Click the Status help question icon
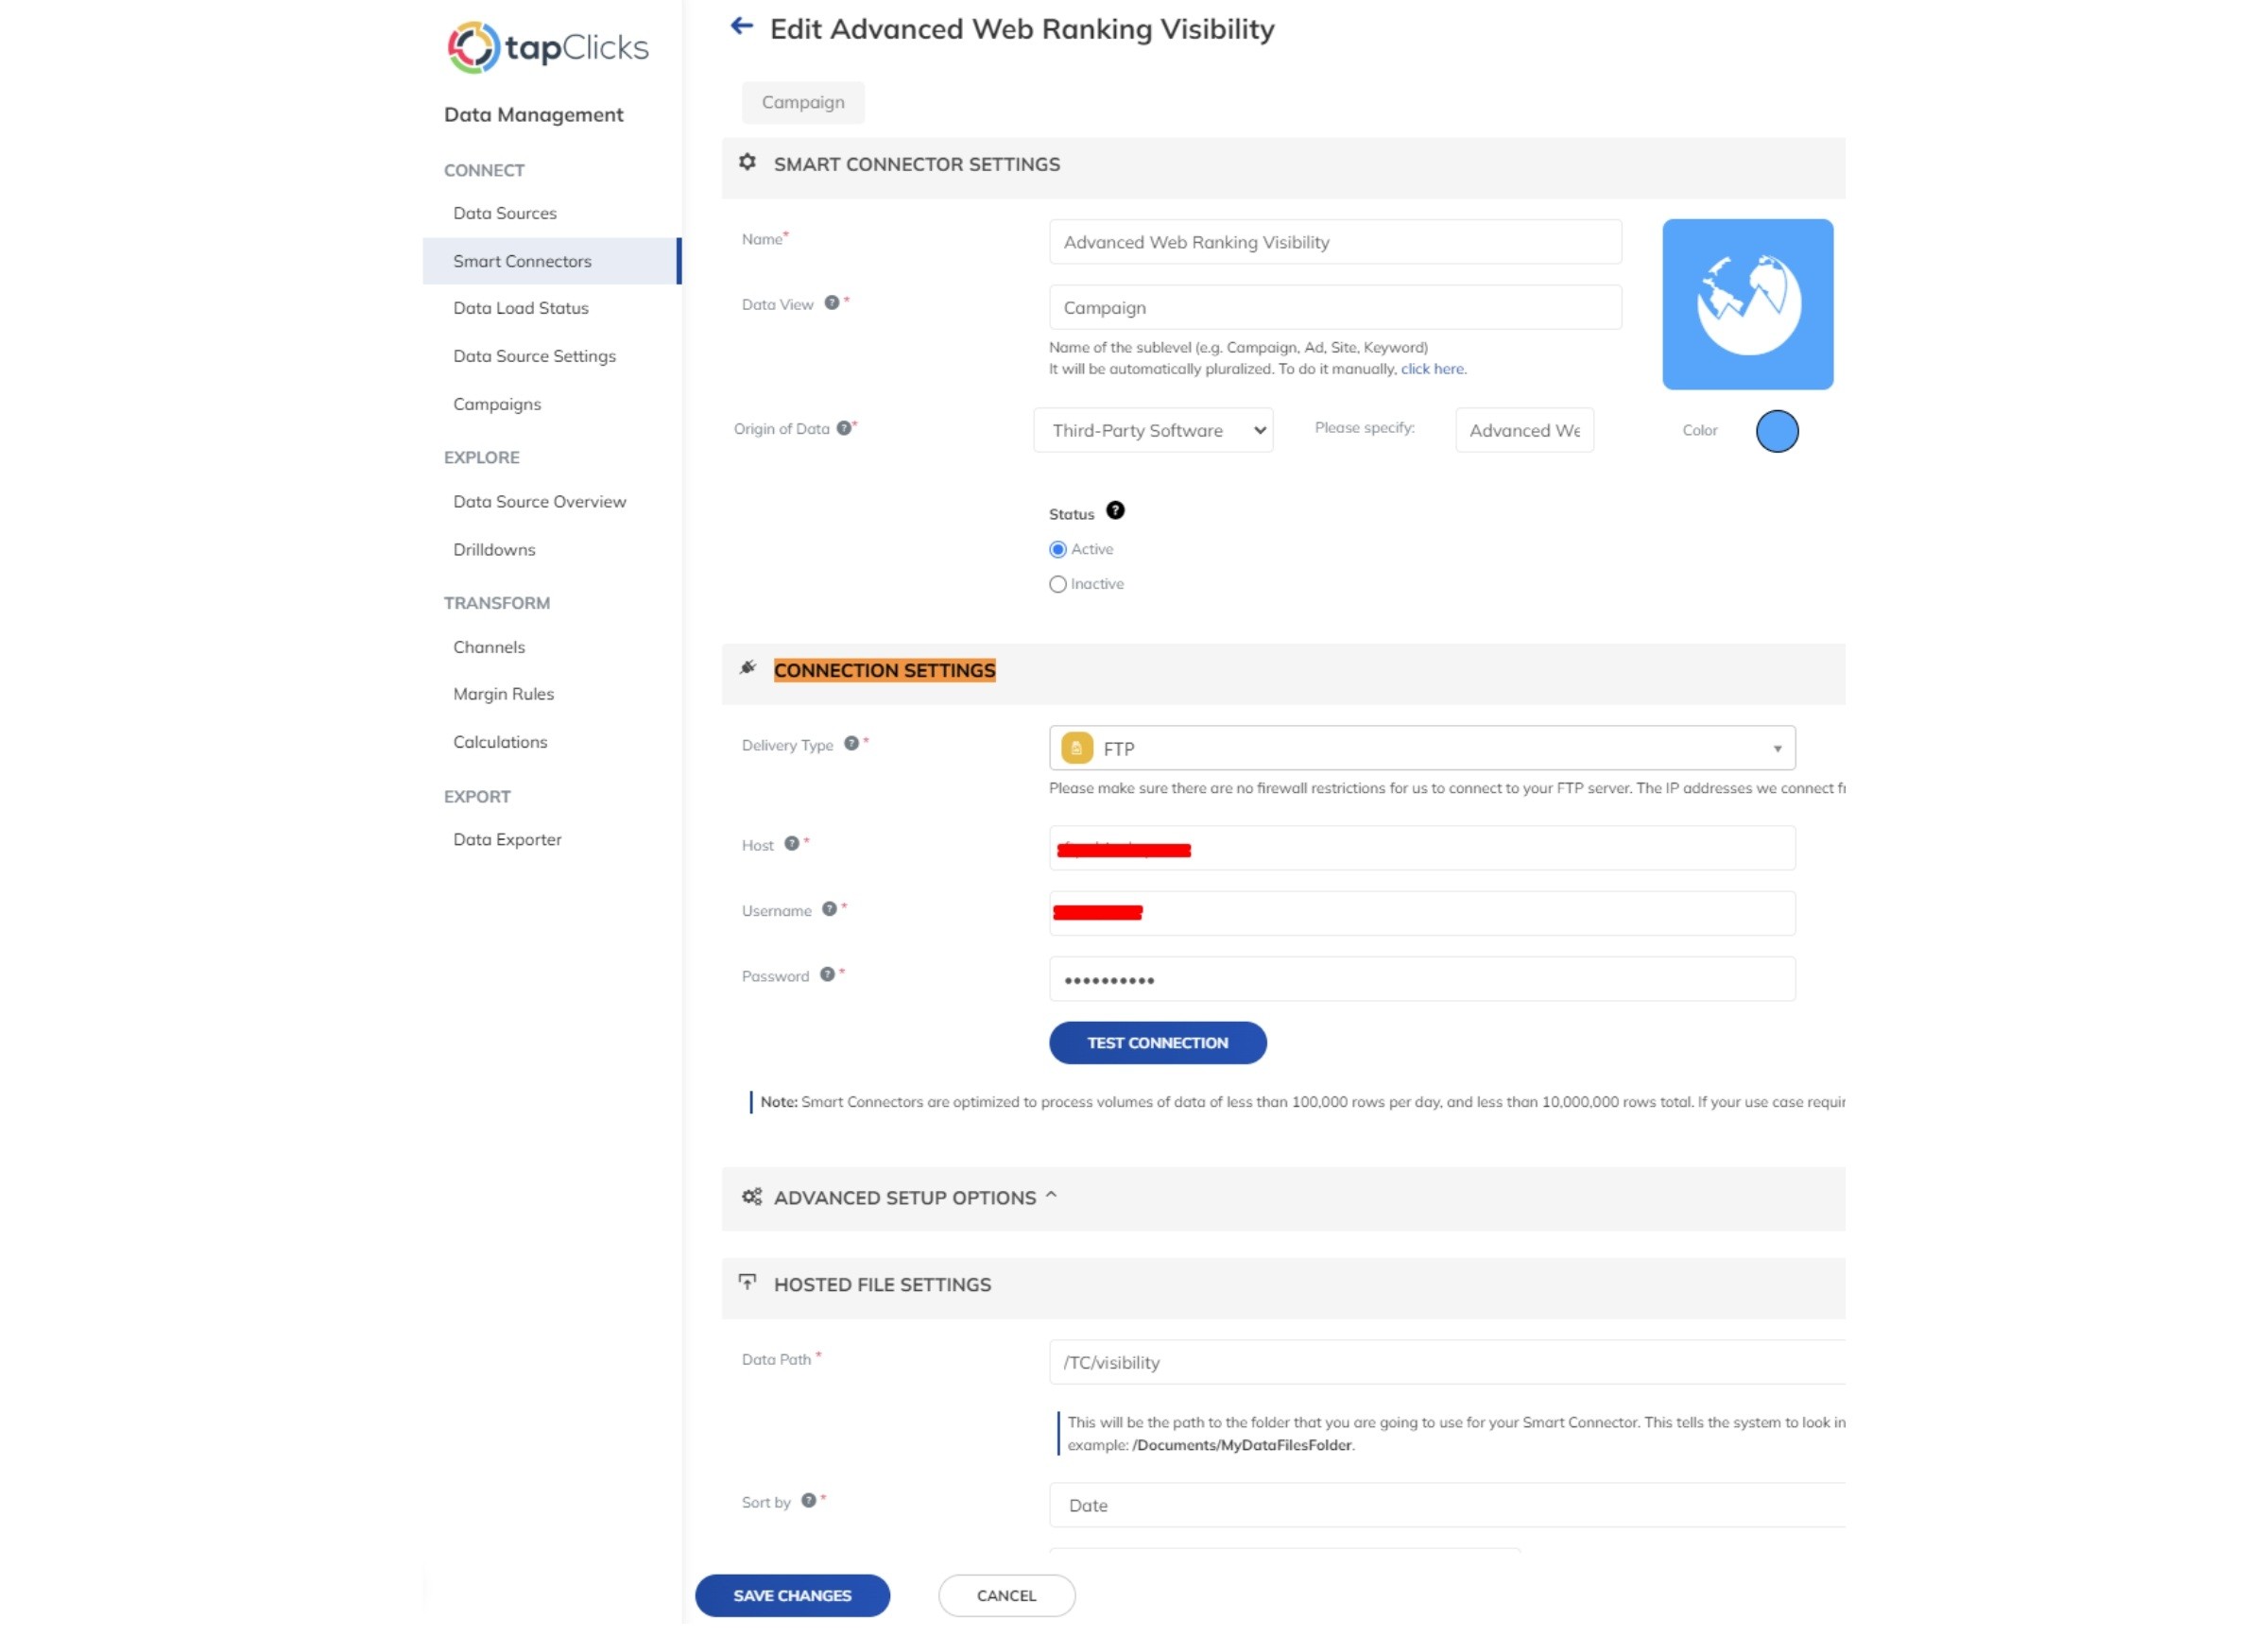Image resolution: width=2268 pixels, height=1637 pixels. coord(1115,511)
